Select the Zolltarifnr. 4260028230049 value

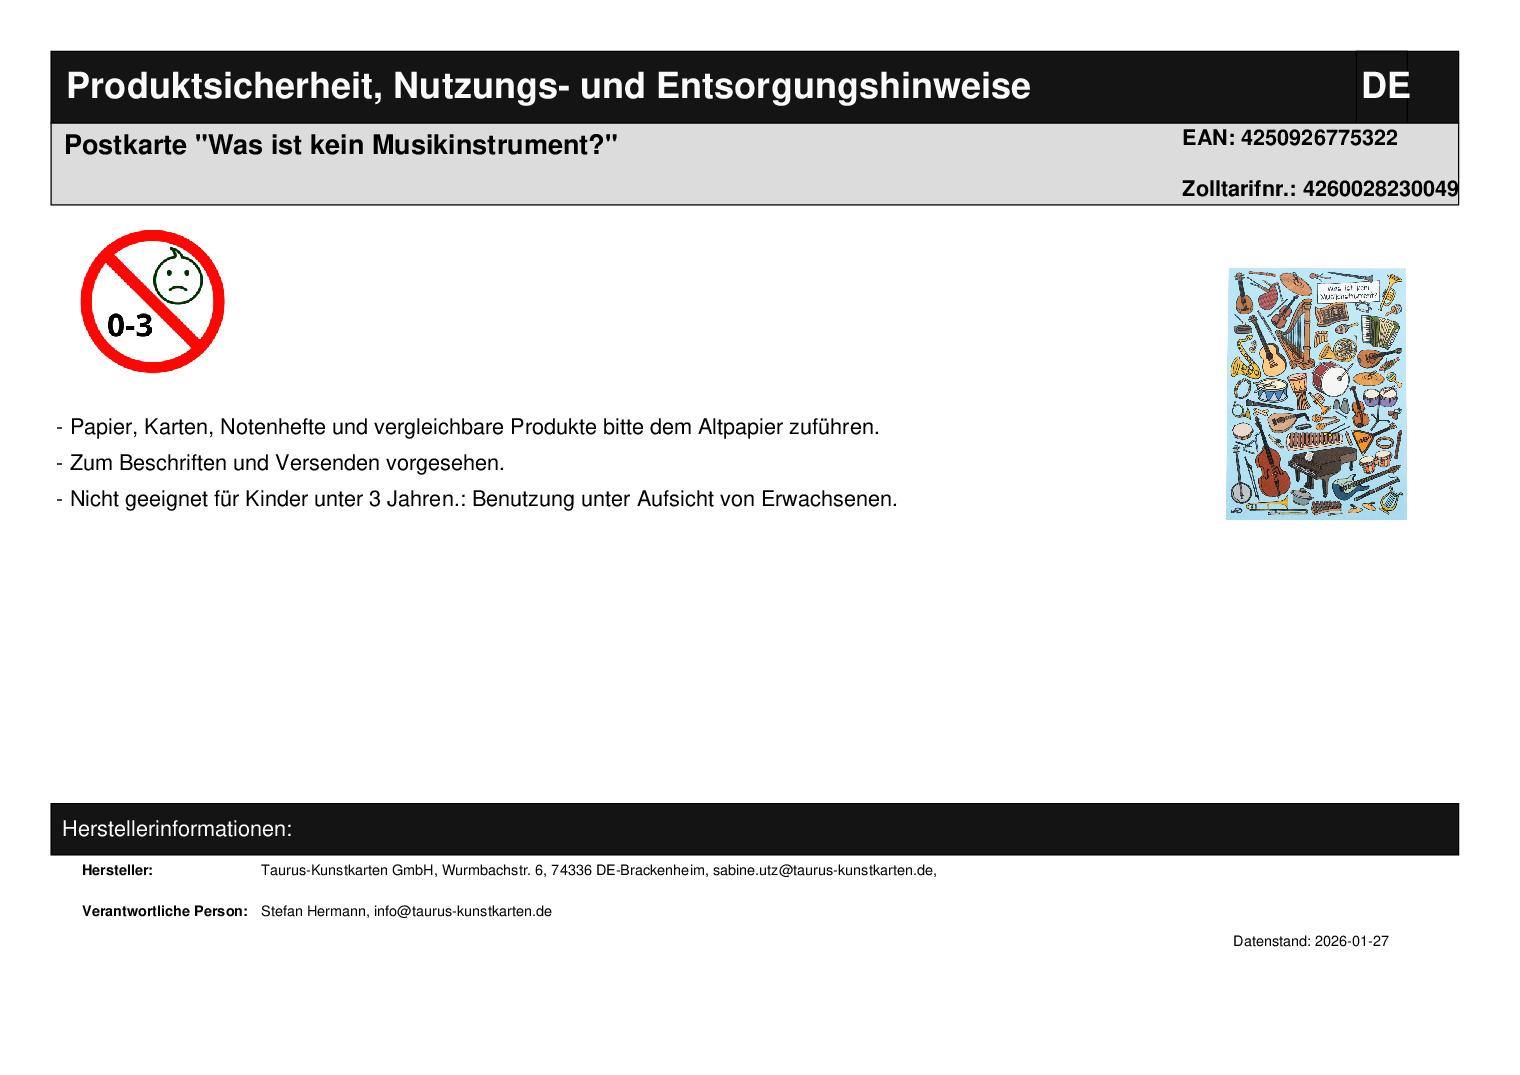[1379, 189]
